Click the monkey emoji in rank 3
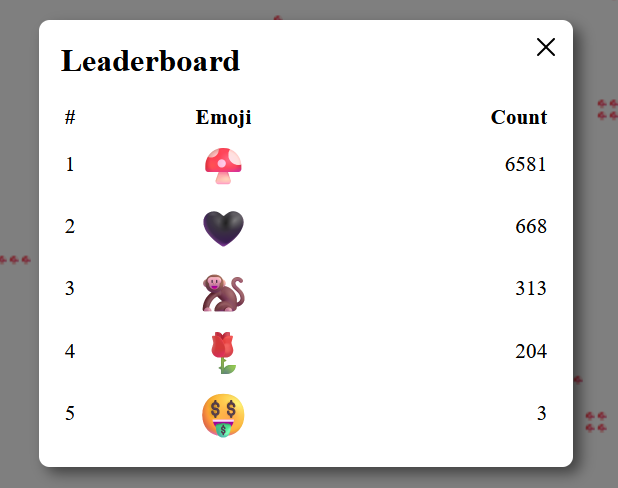This screenshot has width=618, height=488. click(223, 292)
